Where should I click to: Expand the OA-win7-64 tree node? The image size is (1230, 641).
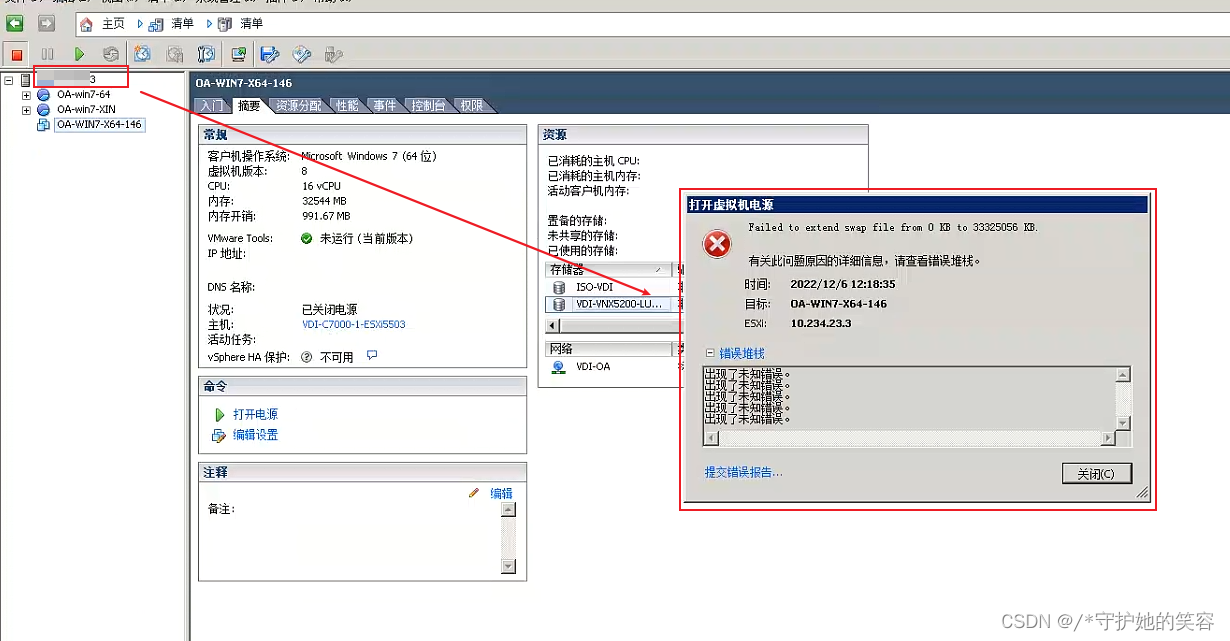[27, 95]
